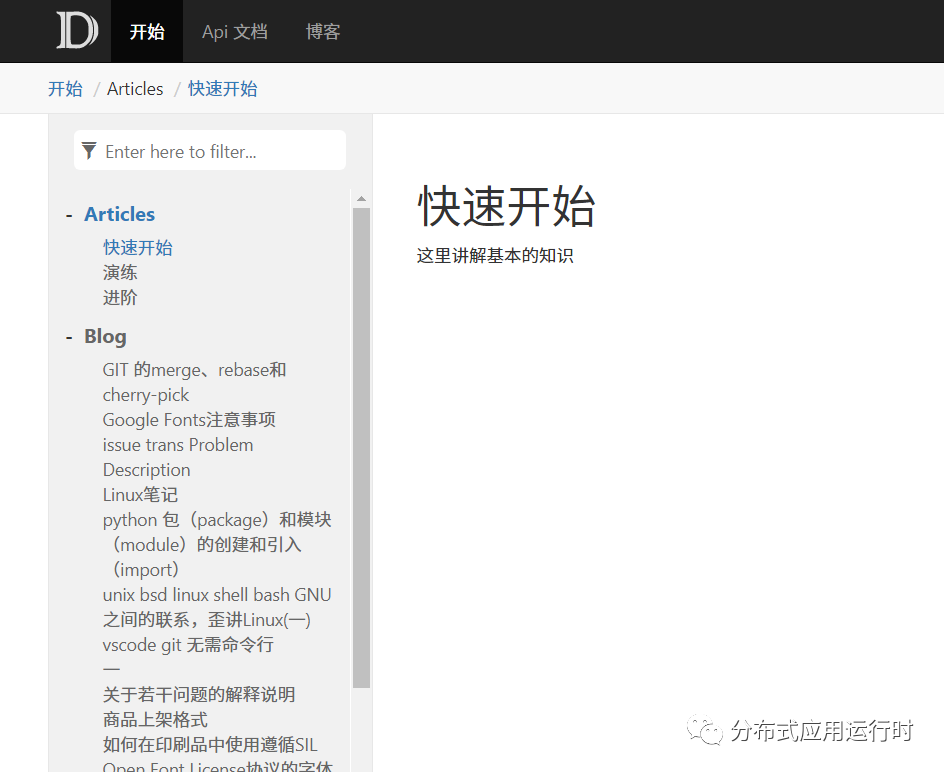944x772 pixels.
Task: Open the Api 文档 section from top navigation
Action: click(234, 31)
